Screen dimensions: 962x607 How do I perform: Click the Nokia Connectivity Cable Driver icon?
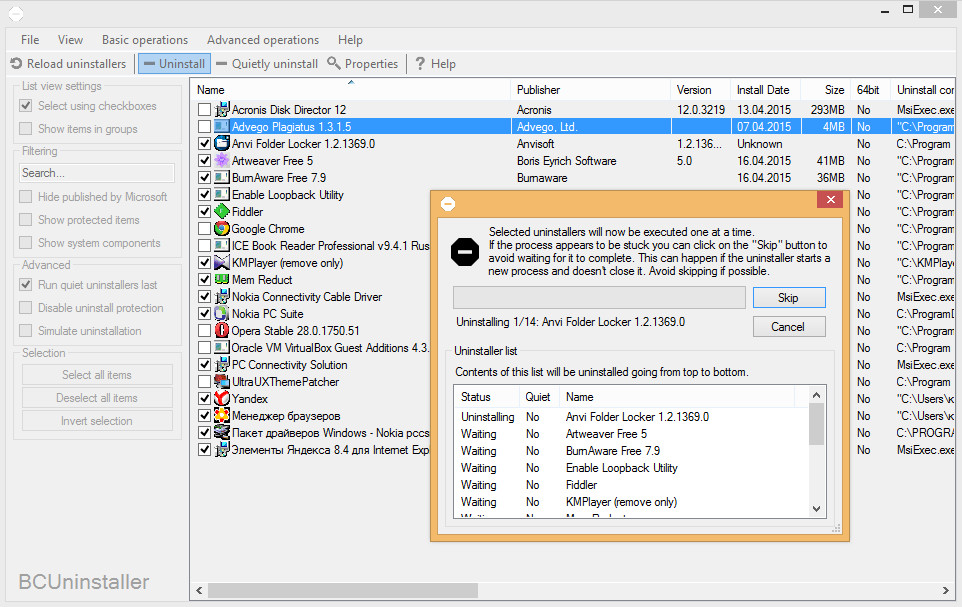[221, 296]
